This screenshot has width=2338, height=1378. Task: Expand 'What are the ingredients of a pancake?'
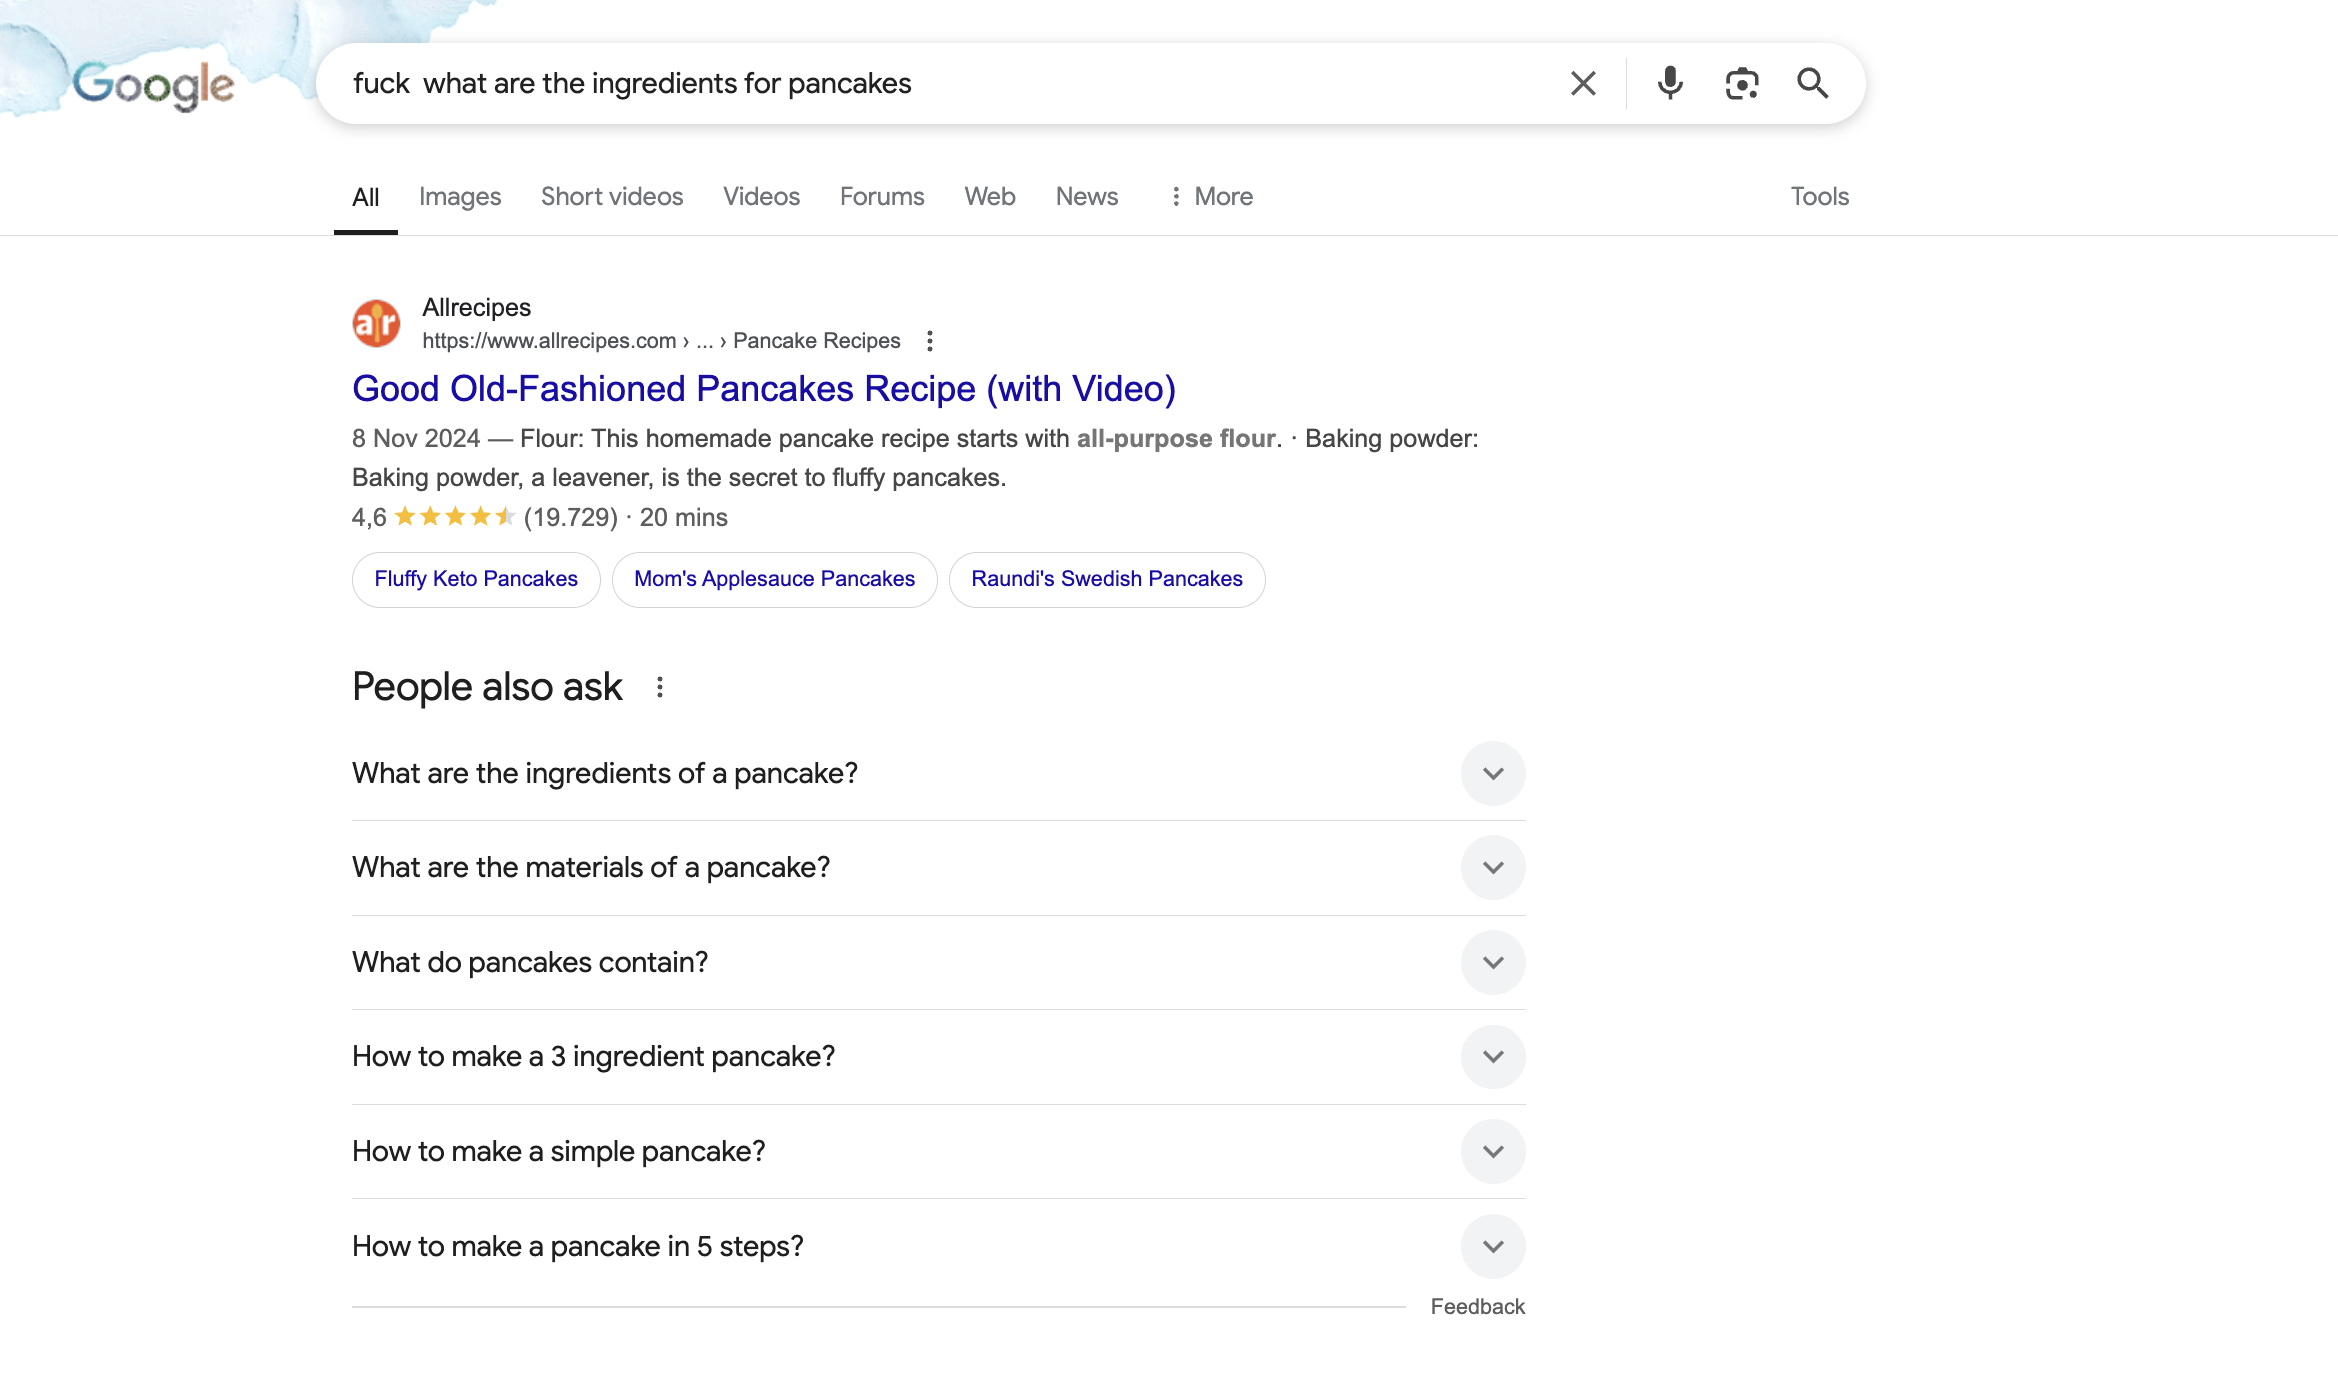point(938,773)
